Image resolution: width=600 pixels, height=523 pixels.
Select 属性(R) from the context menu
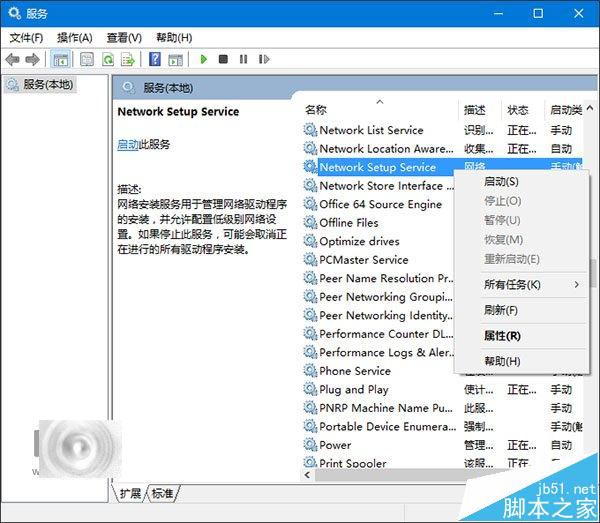tap(502, 336)
